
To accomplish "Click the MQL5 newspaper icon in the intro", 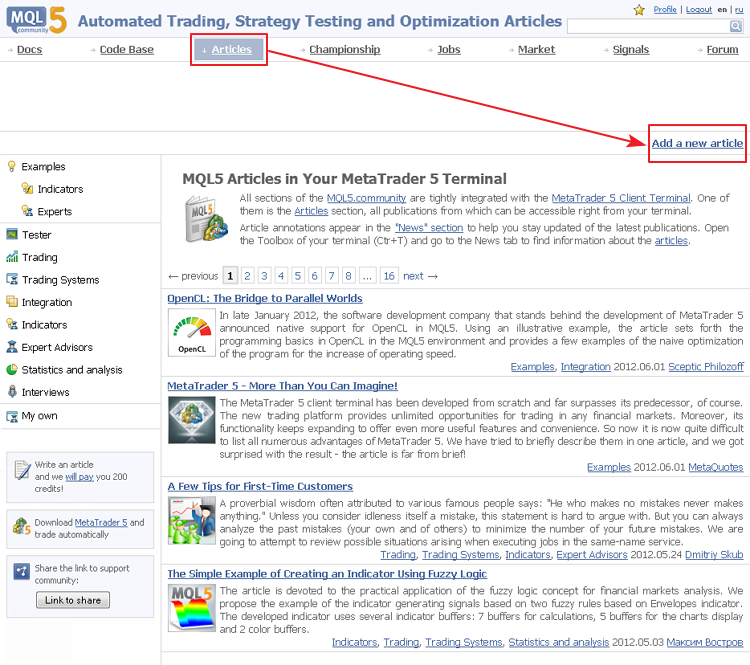I will pos(206,219).
